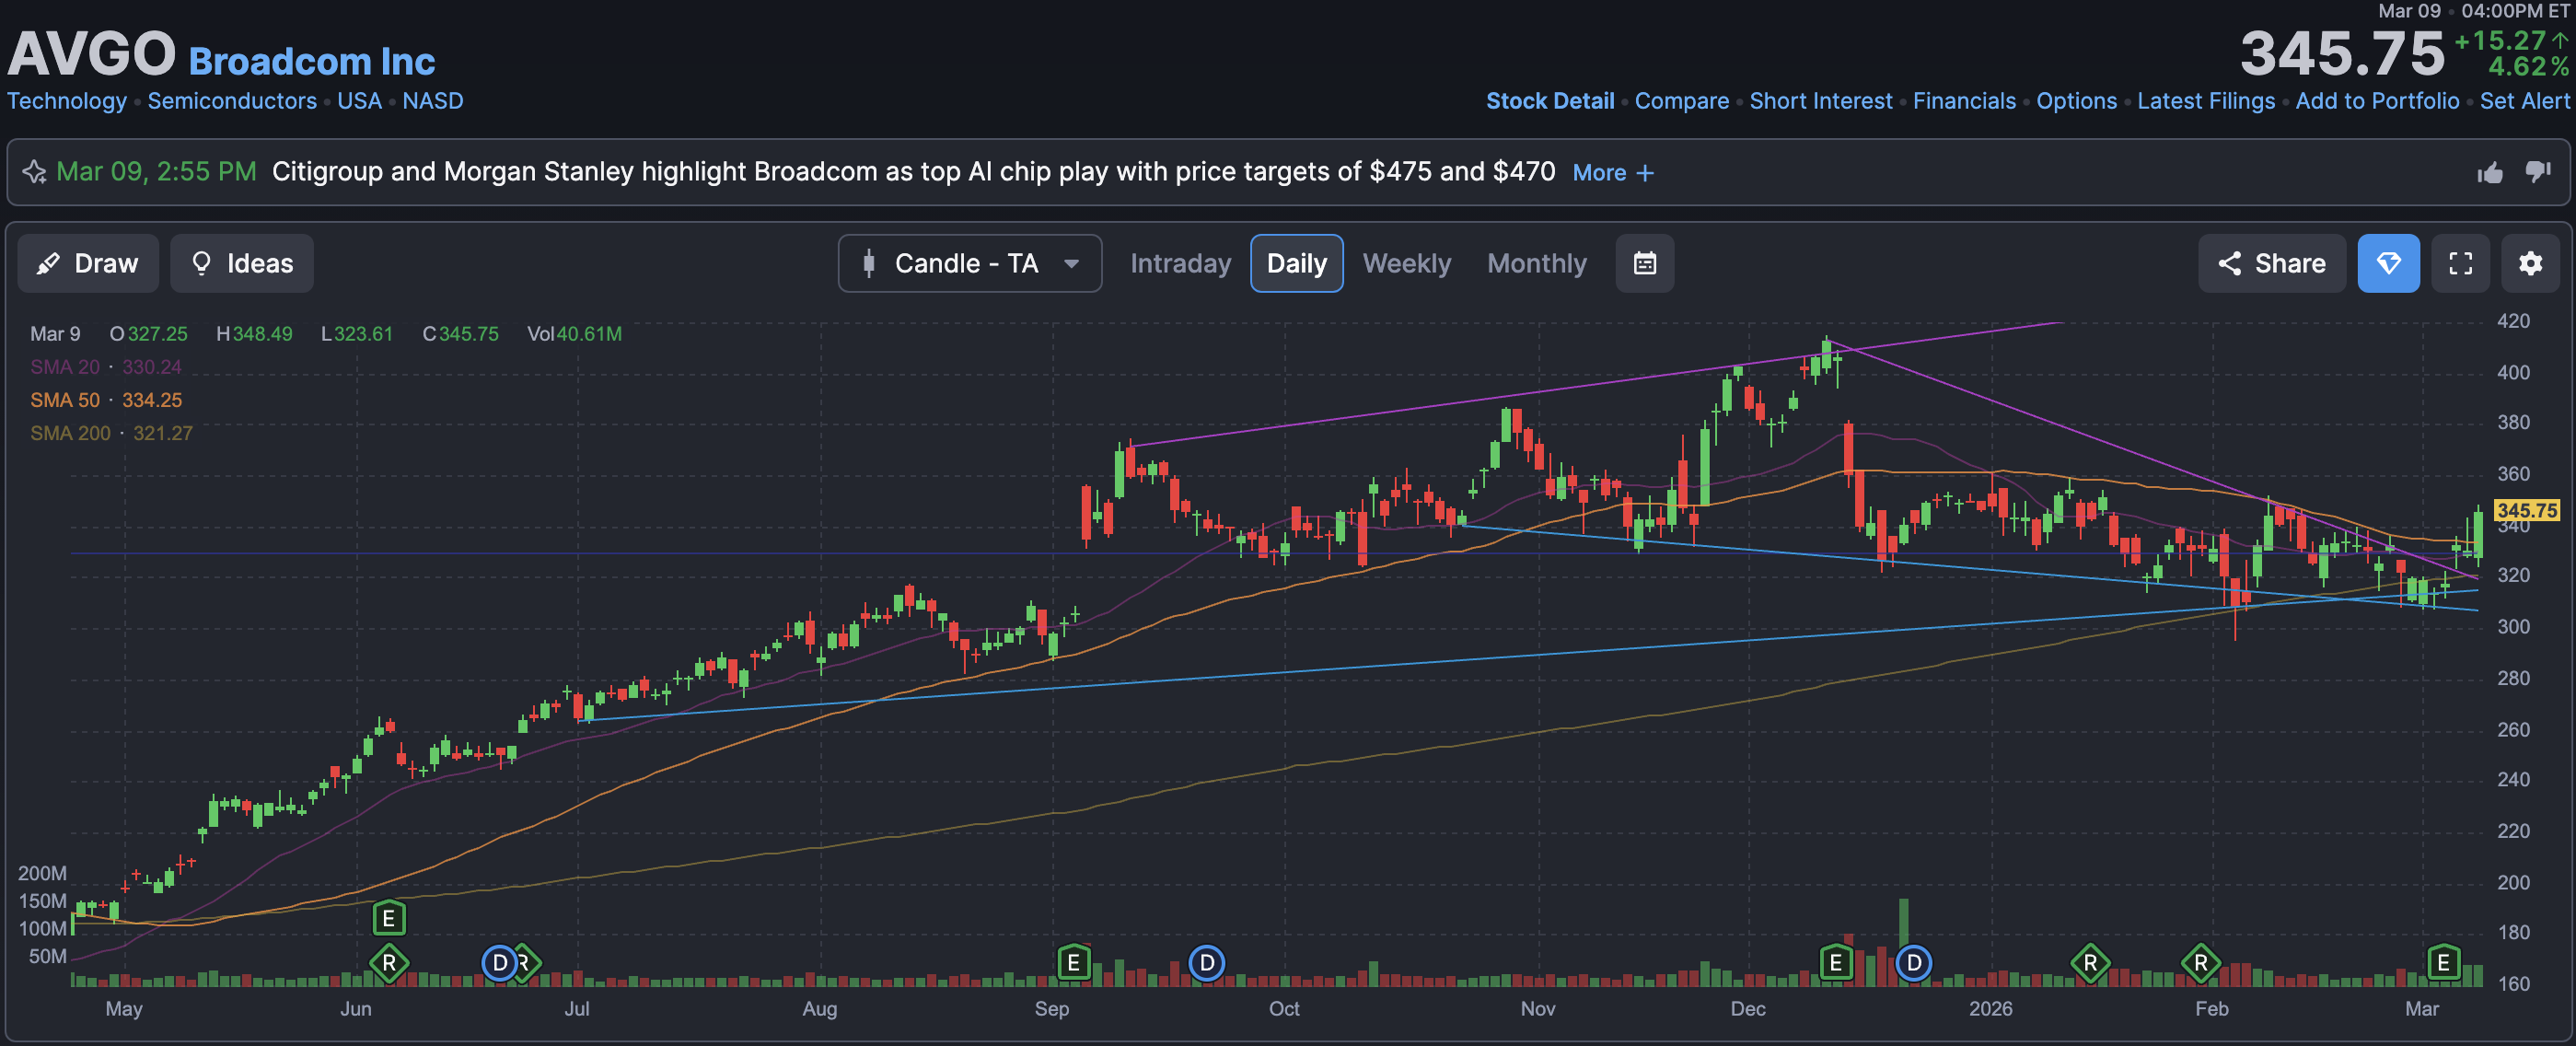
Task: Switch chart to Intraday timeframe
Action: click(x=1180, y=263)
